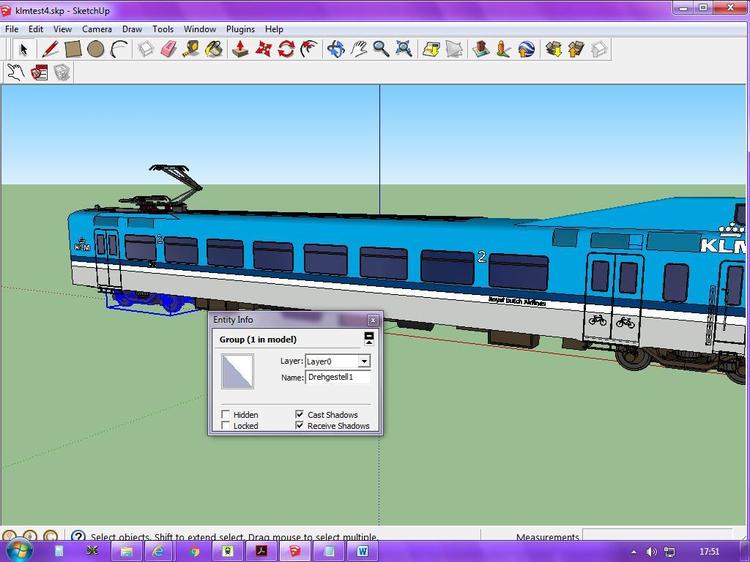Viewport: 750px width, 562px height.
Task: Open the Plugins menu
Action: click(x=241, y=29)
